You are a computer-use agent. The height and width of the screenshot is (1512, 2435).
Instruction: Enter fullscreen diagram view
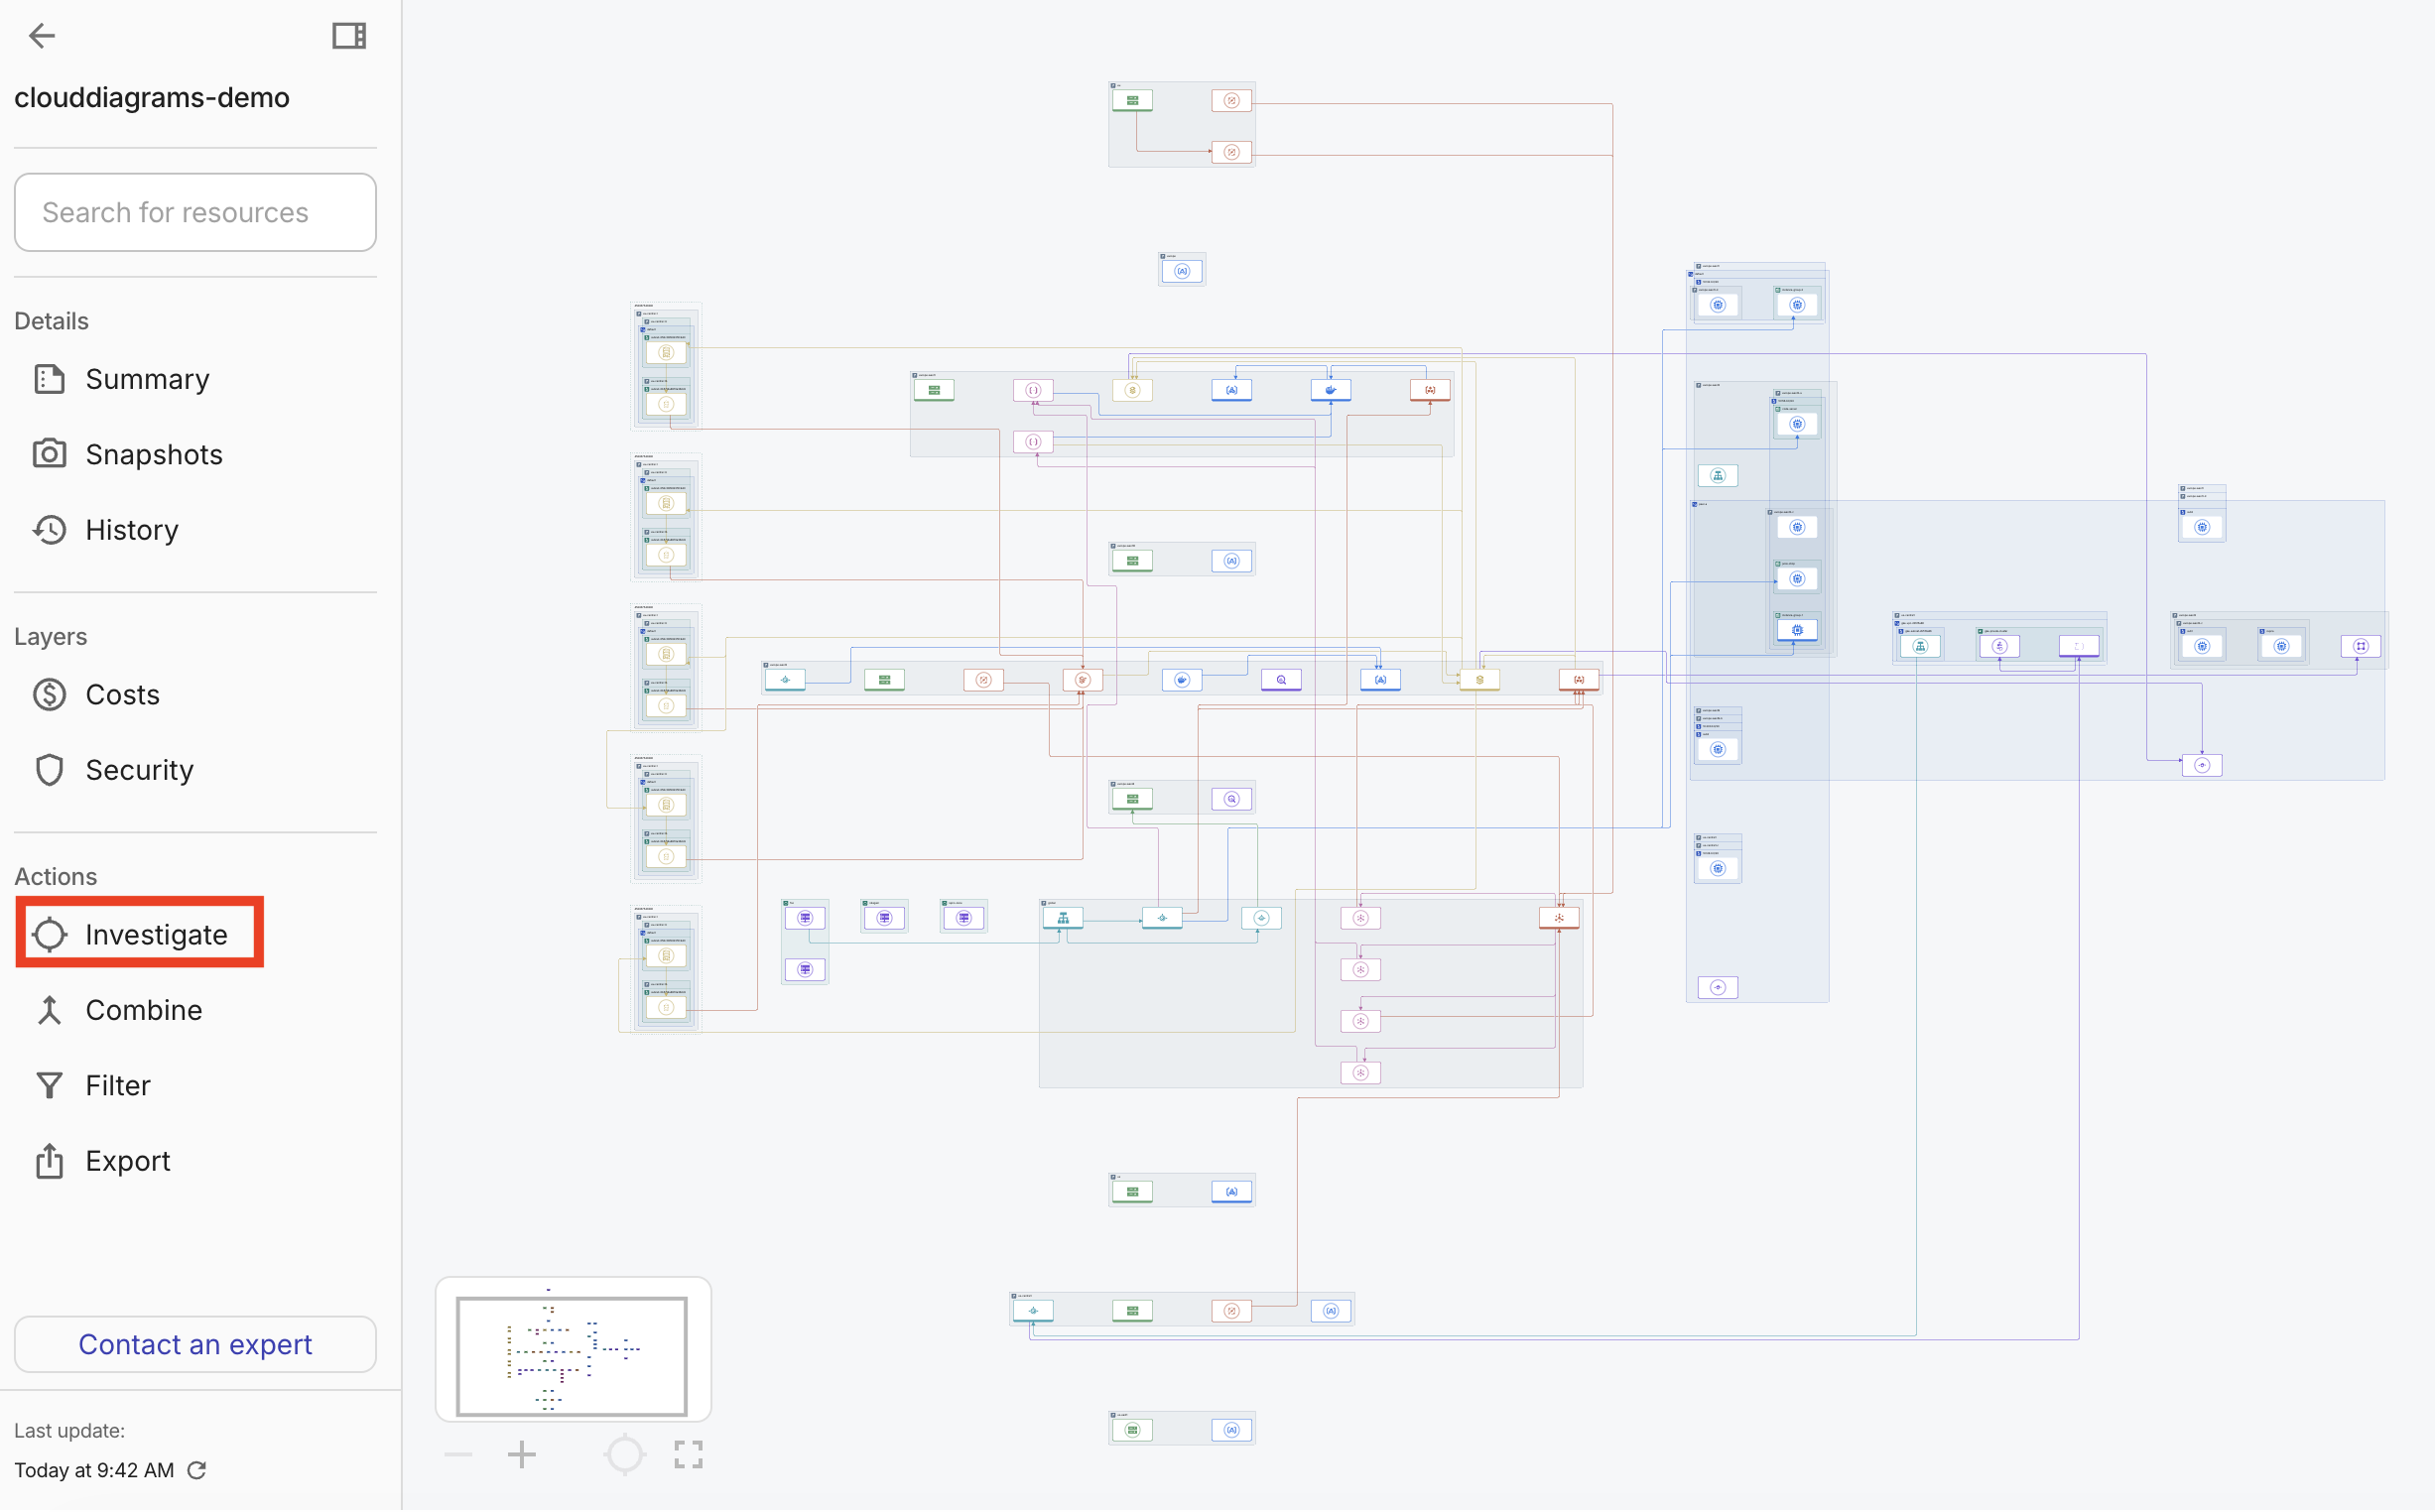pos(689,1455)
